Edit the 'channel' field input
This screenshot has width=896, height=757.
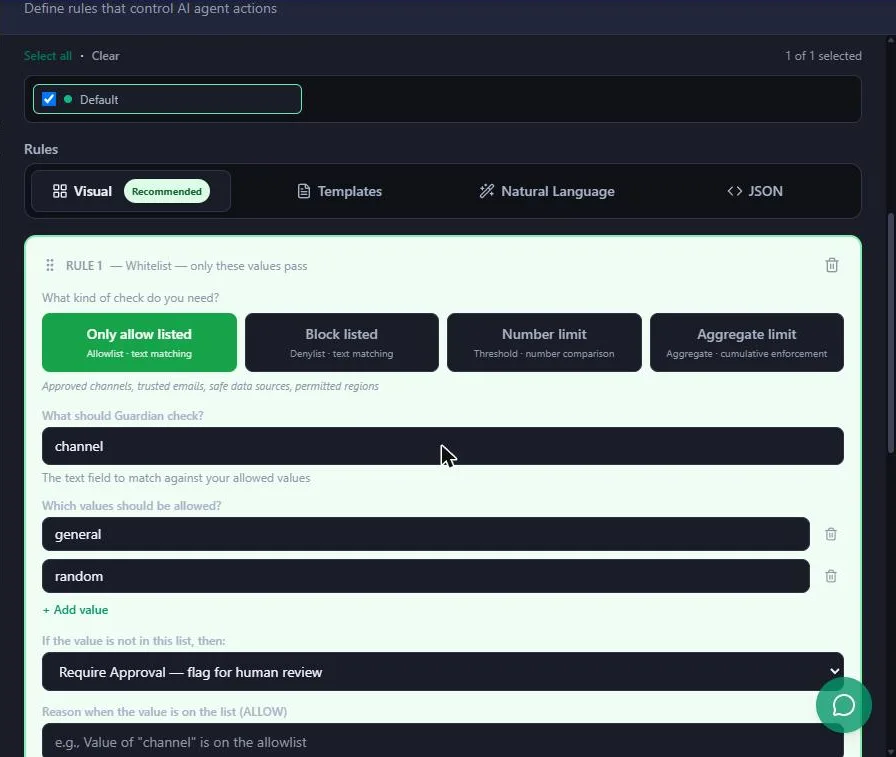[x=443, y=446]
